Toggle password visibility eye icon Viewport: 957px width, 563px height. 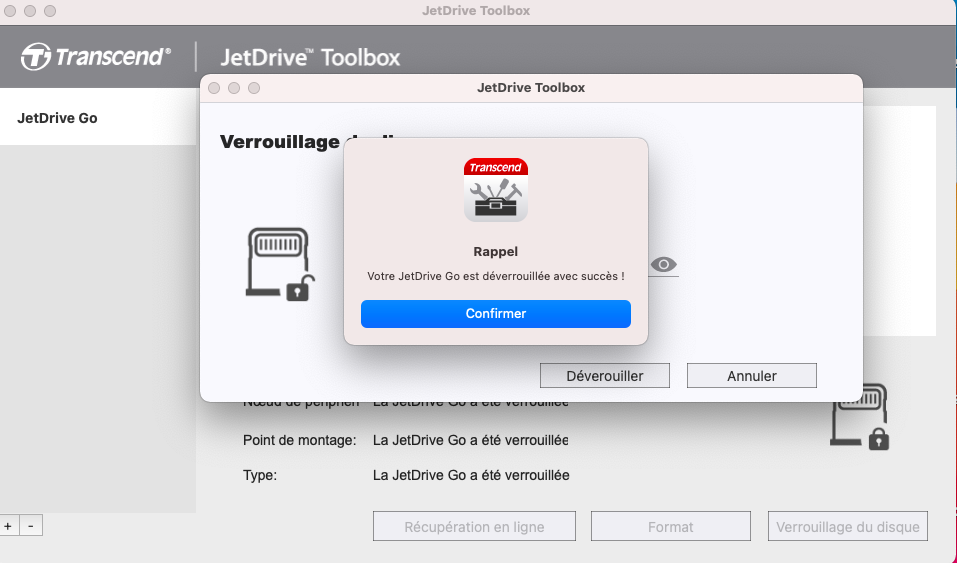[663, 264]
